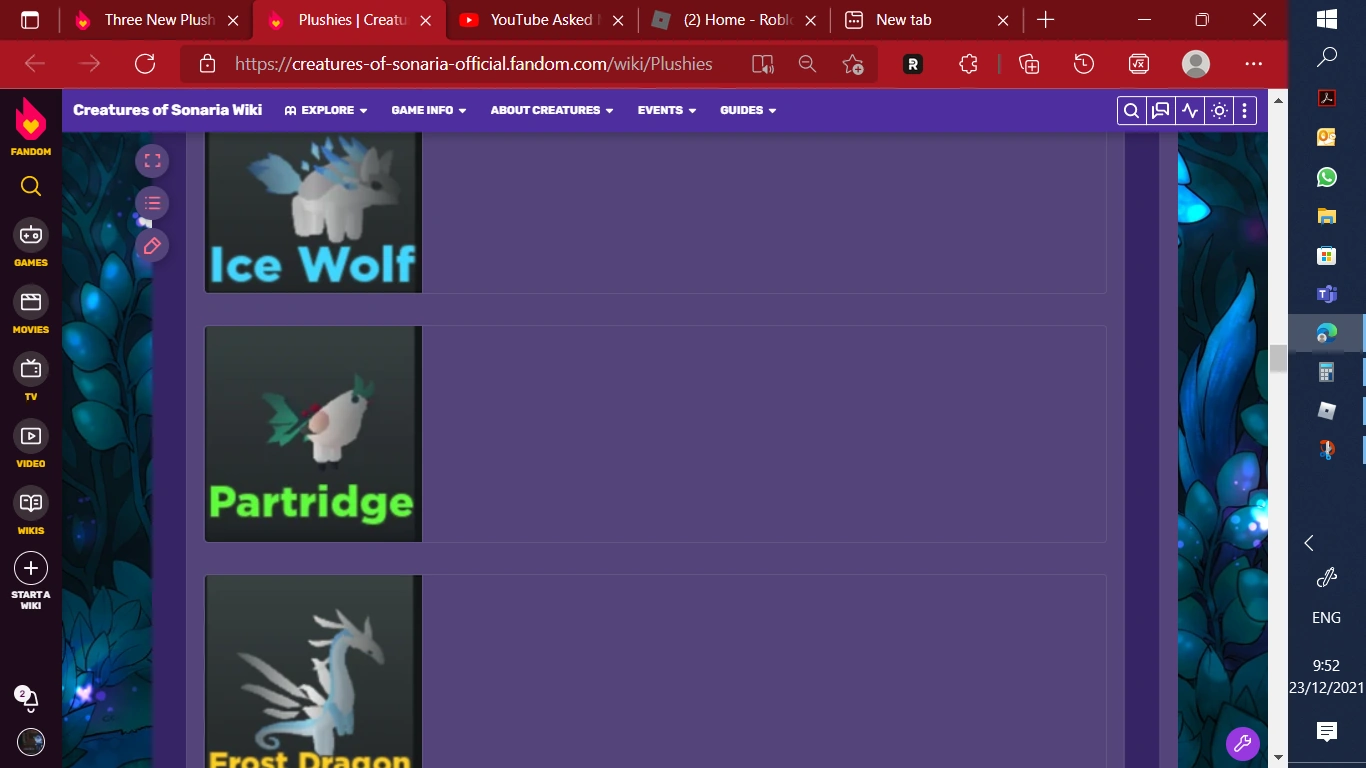Open the Partridge plushie thumbnail
This screenshot has width=1366, height=768.
313,433
